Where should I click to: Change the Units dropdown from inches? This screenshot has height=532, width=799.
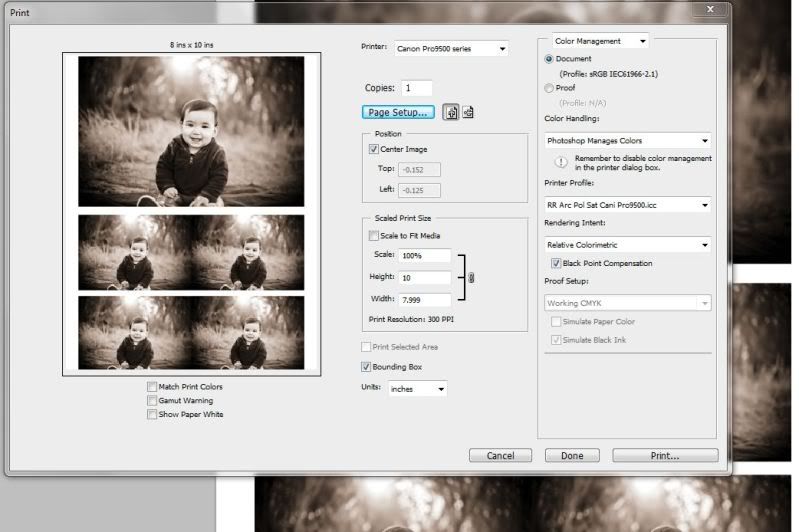tap(417, 388)
